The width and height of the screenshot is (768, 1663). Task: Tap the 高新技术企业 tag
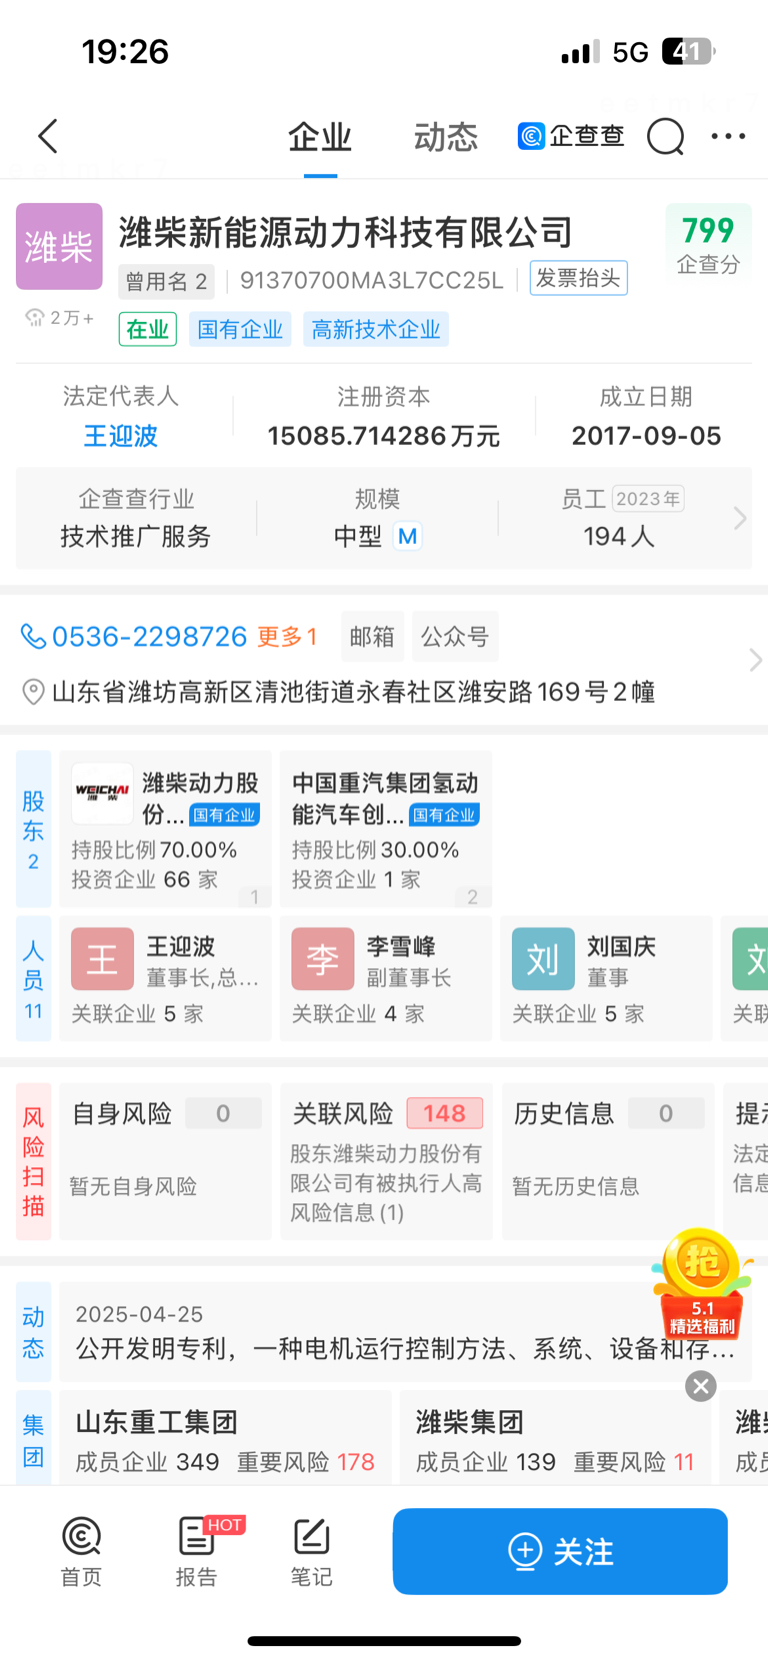tap(376, 329)
